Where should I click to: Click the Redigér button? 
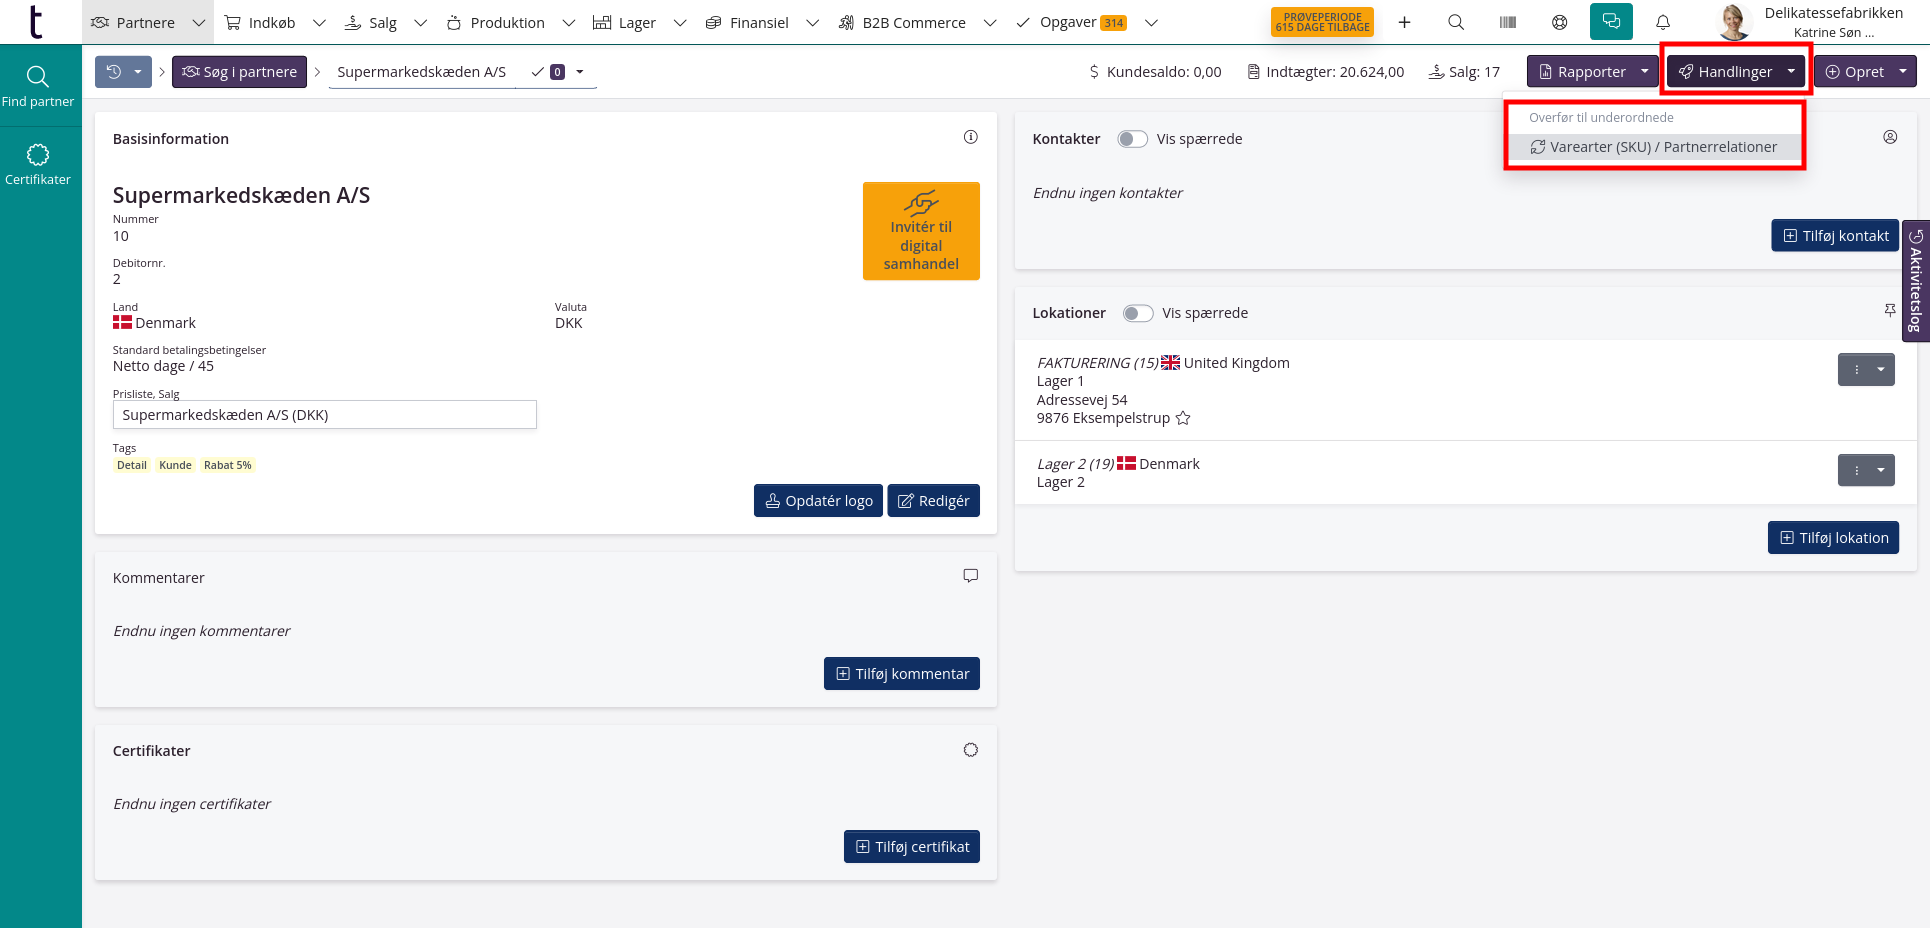pyautogui.click(x=933, y=501)
